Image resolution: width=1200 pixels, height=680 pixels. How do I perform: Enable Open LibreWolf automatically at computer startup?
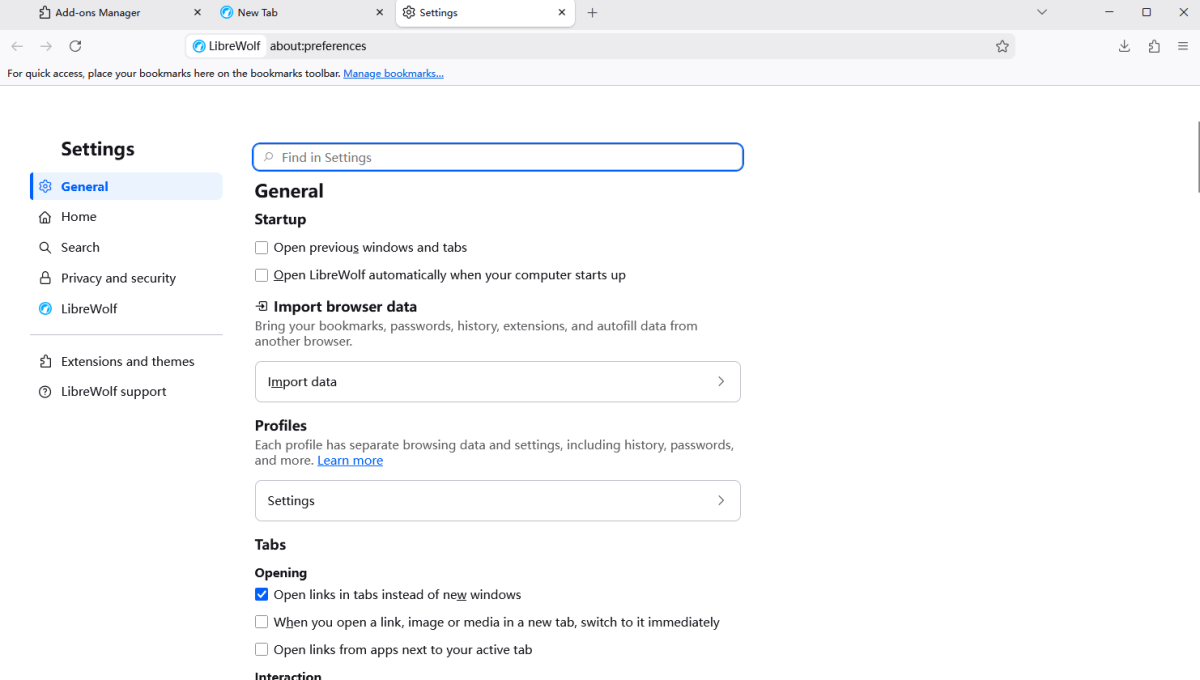[x=261, y=275]
